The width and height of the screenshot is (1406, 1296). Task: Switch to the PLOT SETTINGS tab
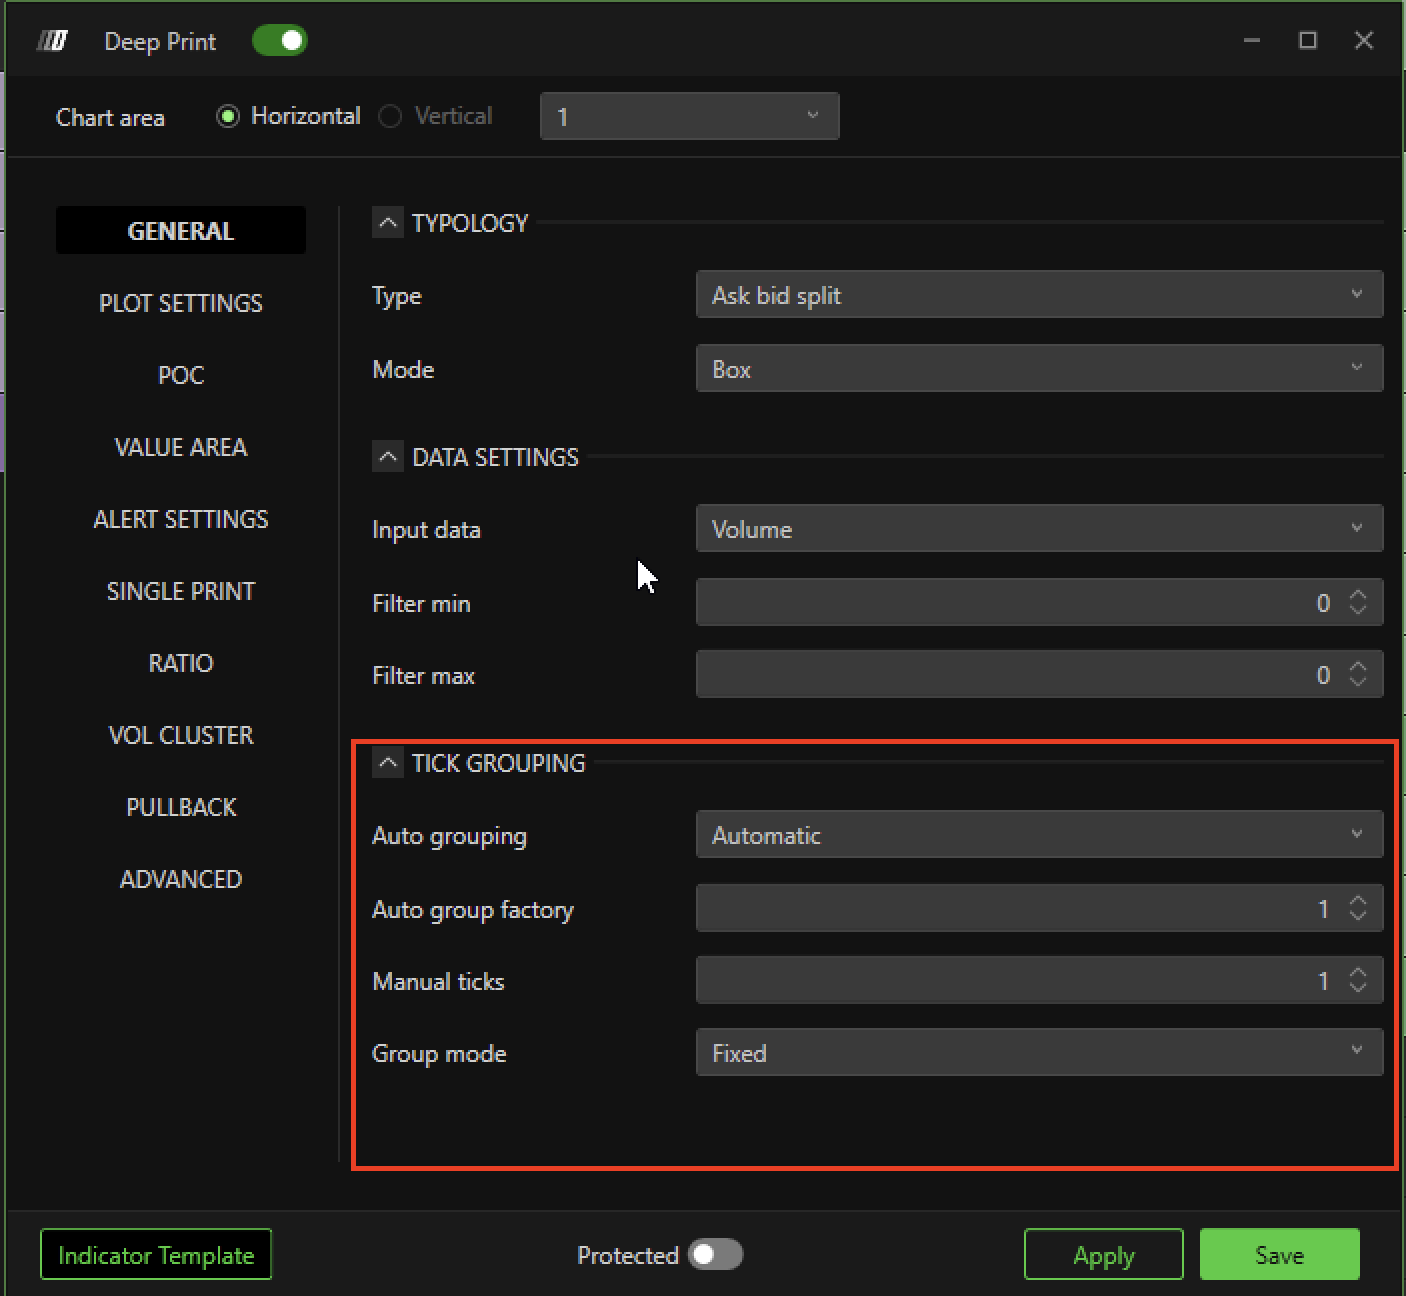click(181, 303)
